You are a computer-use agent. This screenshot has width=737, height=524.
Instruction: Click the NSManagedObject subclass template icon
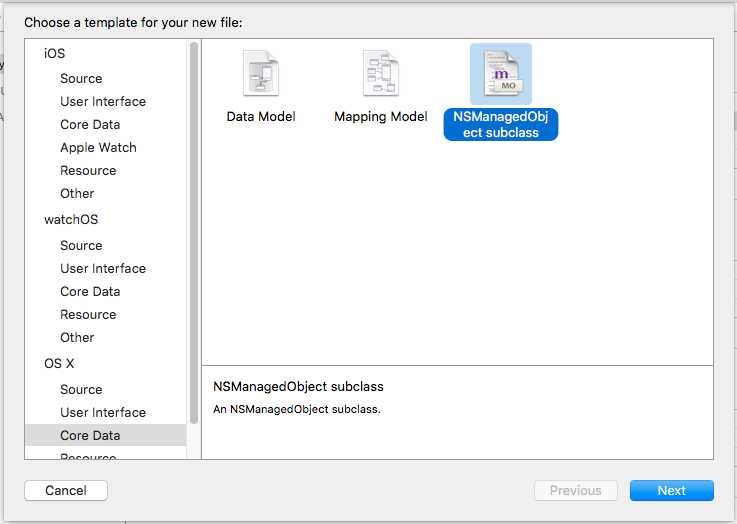501,75
